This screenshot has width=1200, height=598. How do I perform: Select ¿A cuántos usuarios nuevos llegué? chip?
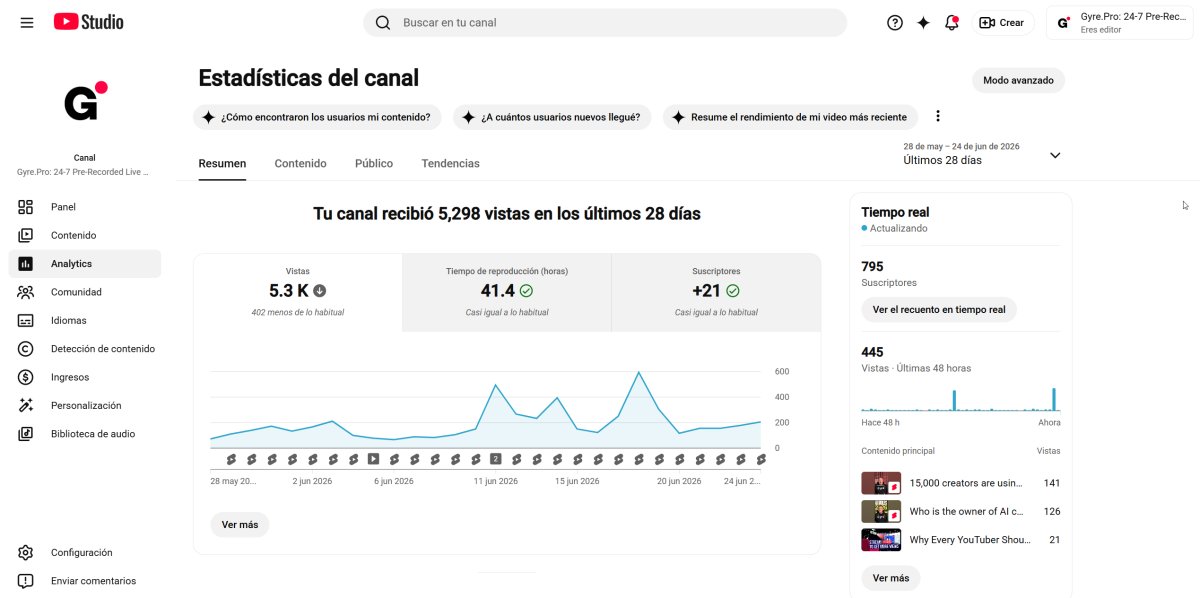point(552,117)
